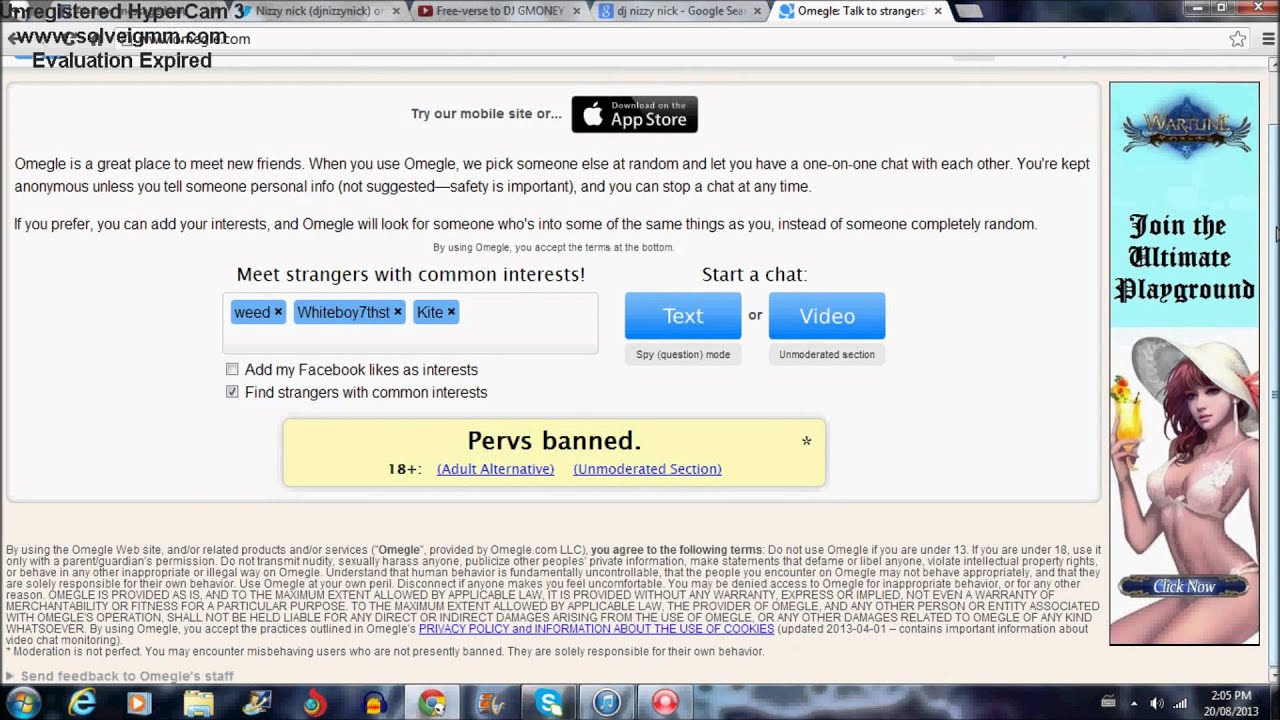1280x720 pixels.
Task: Open a new browser tab
Action: 968,12
